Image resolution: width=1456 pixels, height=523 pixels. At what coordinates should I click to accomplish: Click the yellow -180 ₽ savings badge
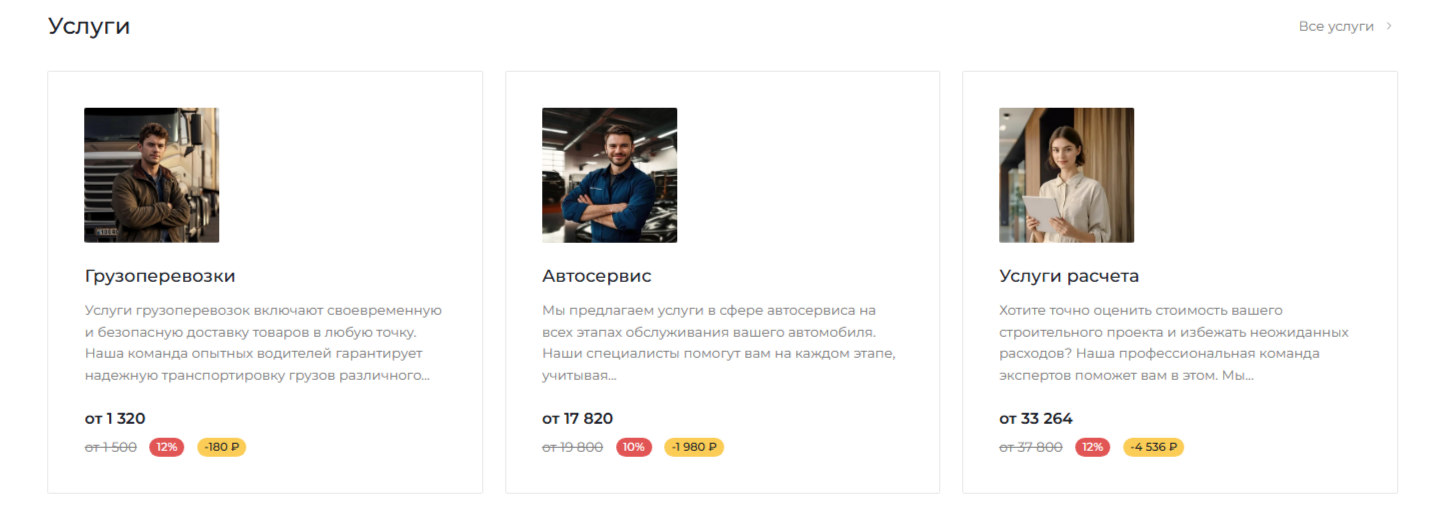click(x=221, y=447)
